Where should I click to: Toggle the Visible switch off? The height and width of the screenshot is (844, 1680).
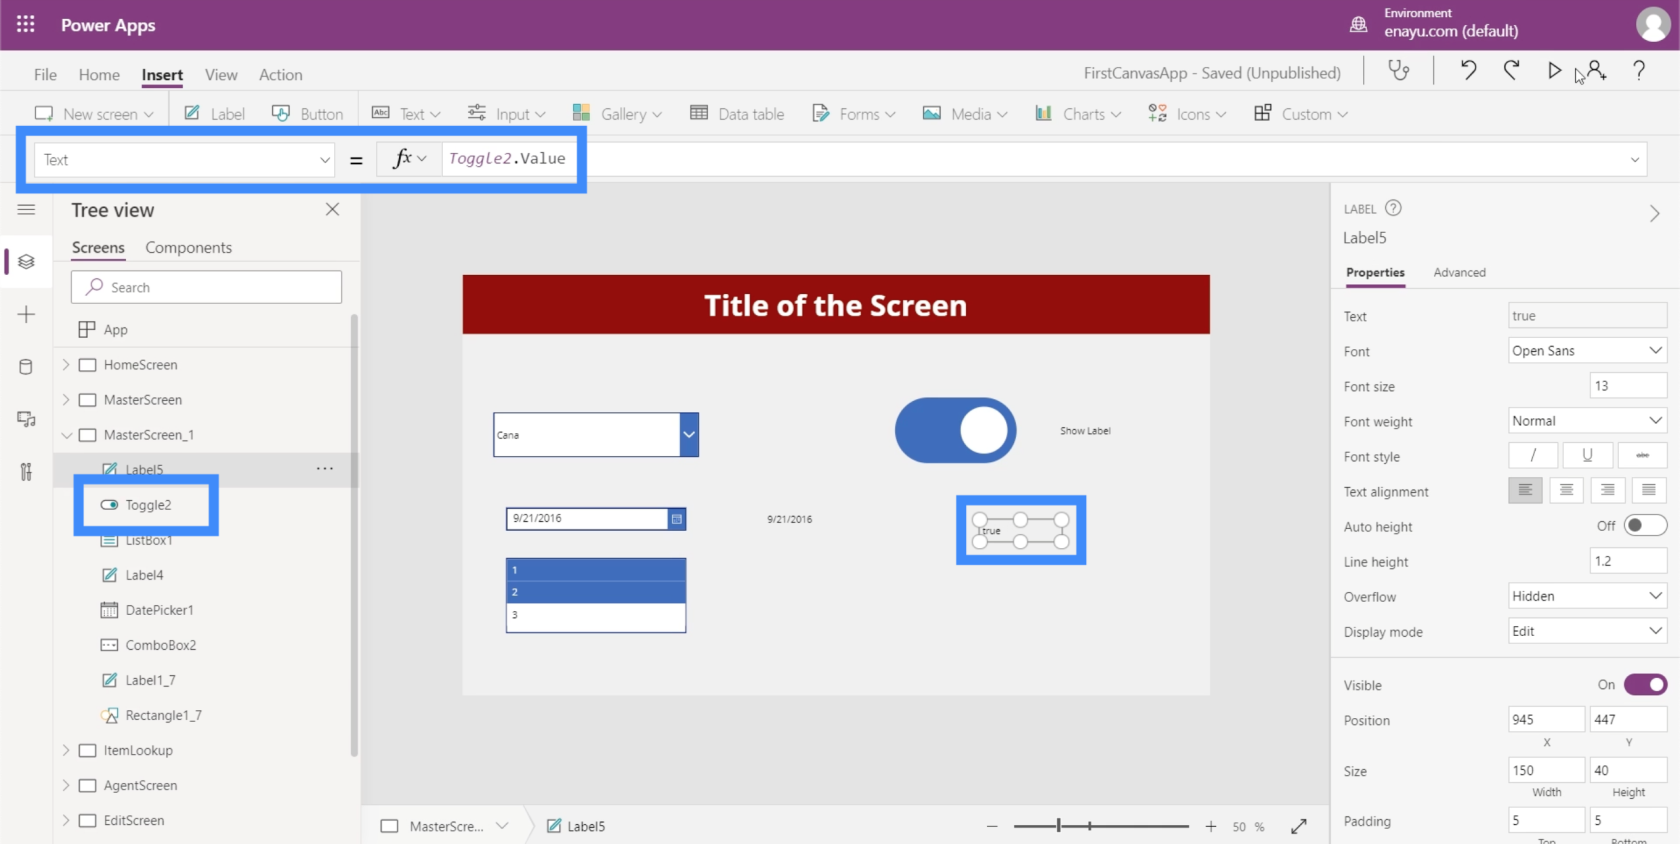click(x=1645, y=685)
